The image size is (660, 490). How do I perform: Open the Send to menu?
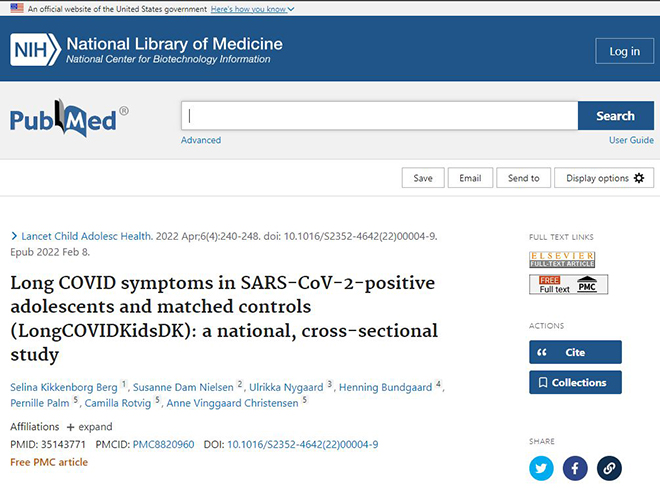pos(523,178)
